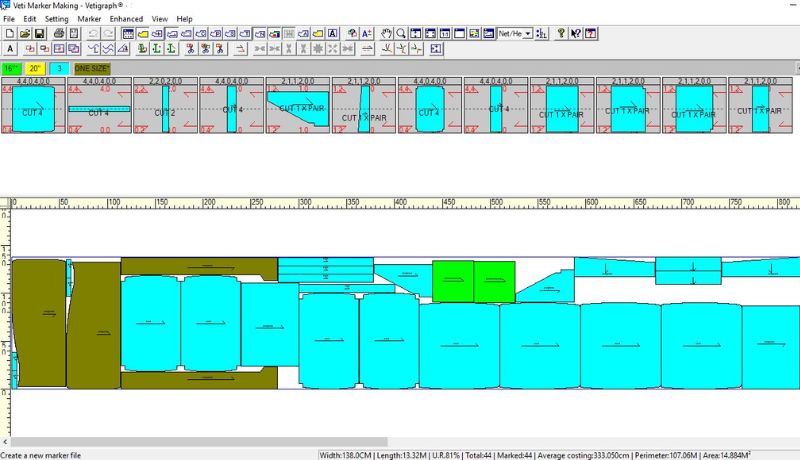Print the marker with the printer icon
Image resolution: width=800 pixels, height=460 pixels.
click(x=59, y=34)
